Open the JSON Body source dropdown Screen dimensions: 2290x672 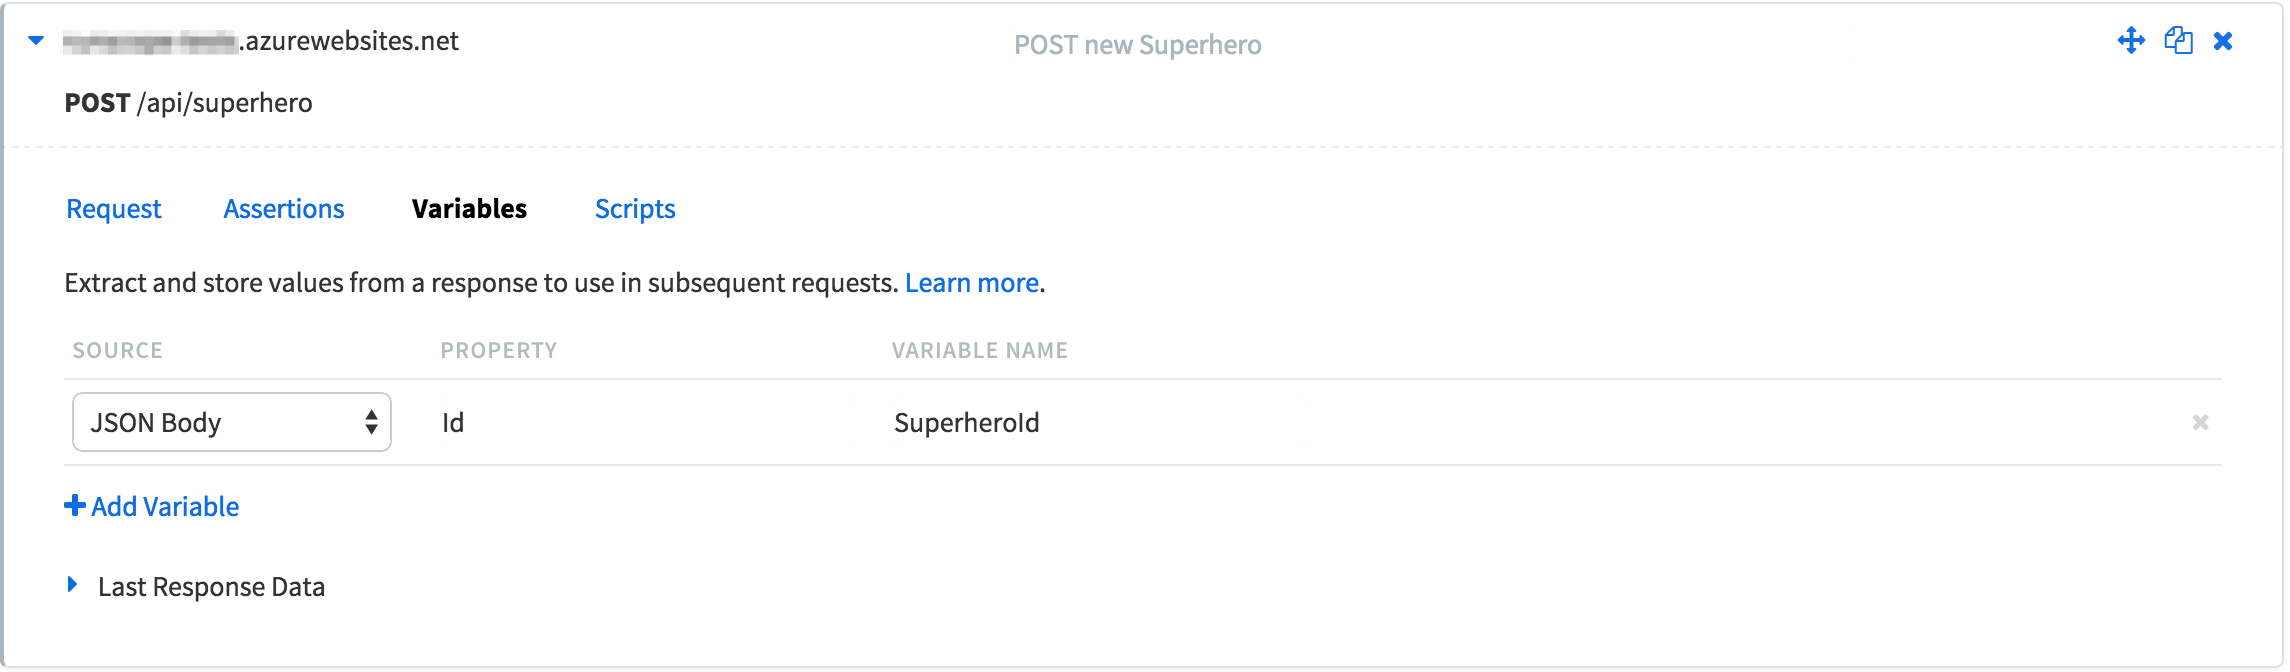tap(231, 422)
